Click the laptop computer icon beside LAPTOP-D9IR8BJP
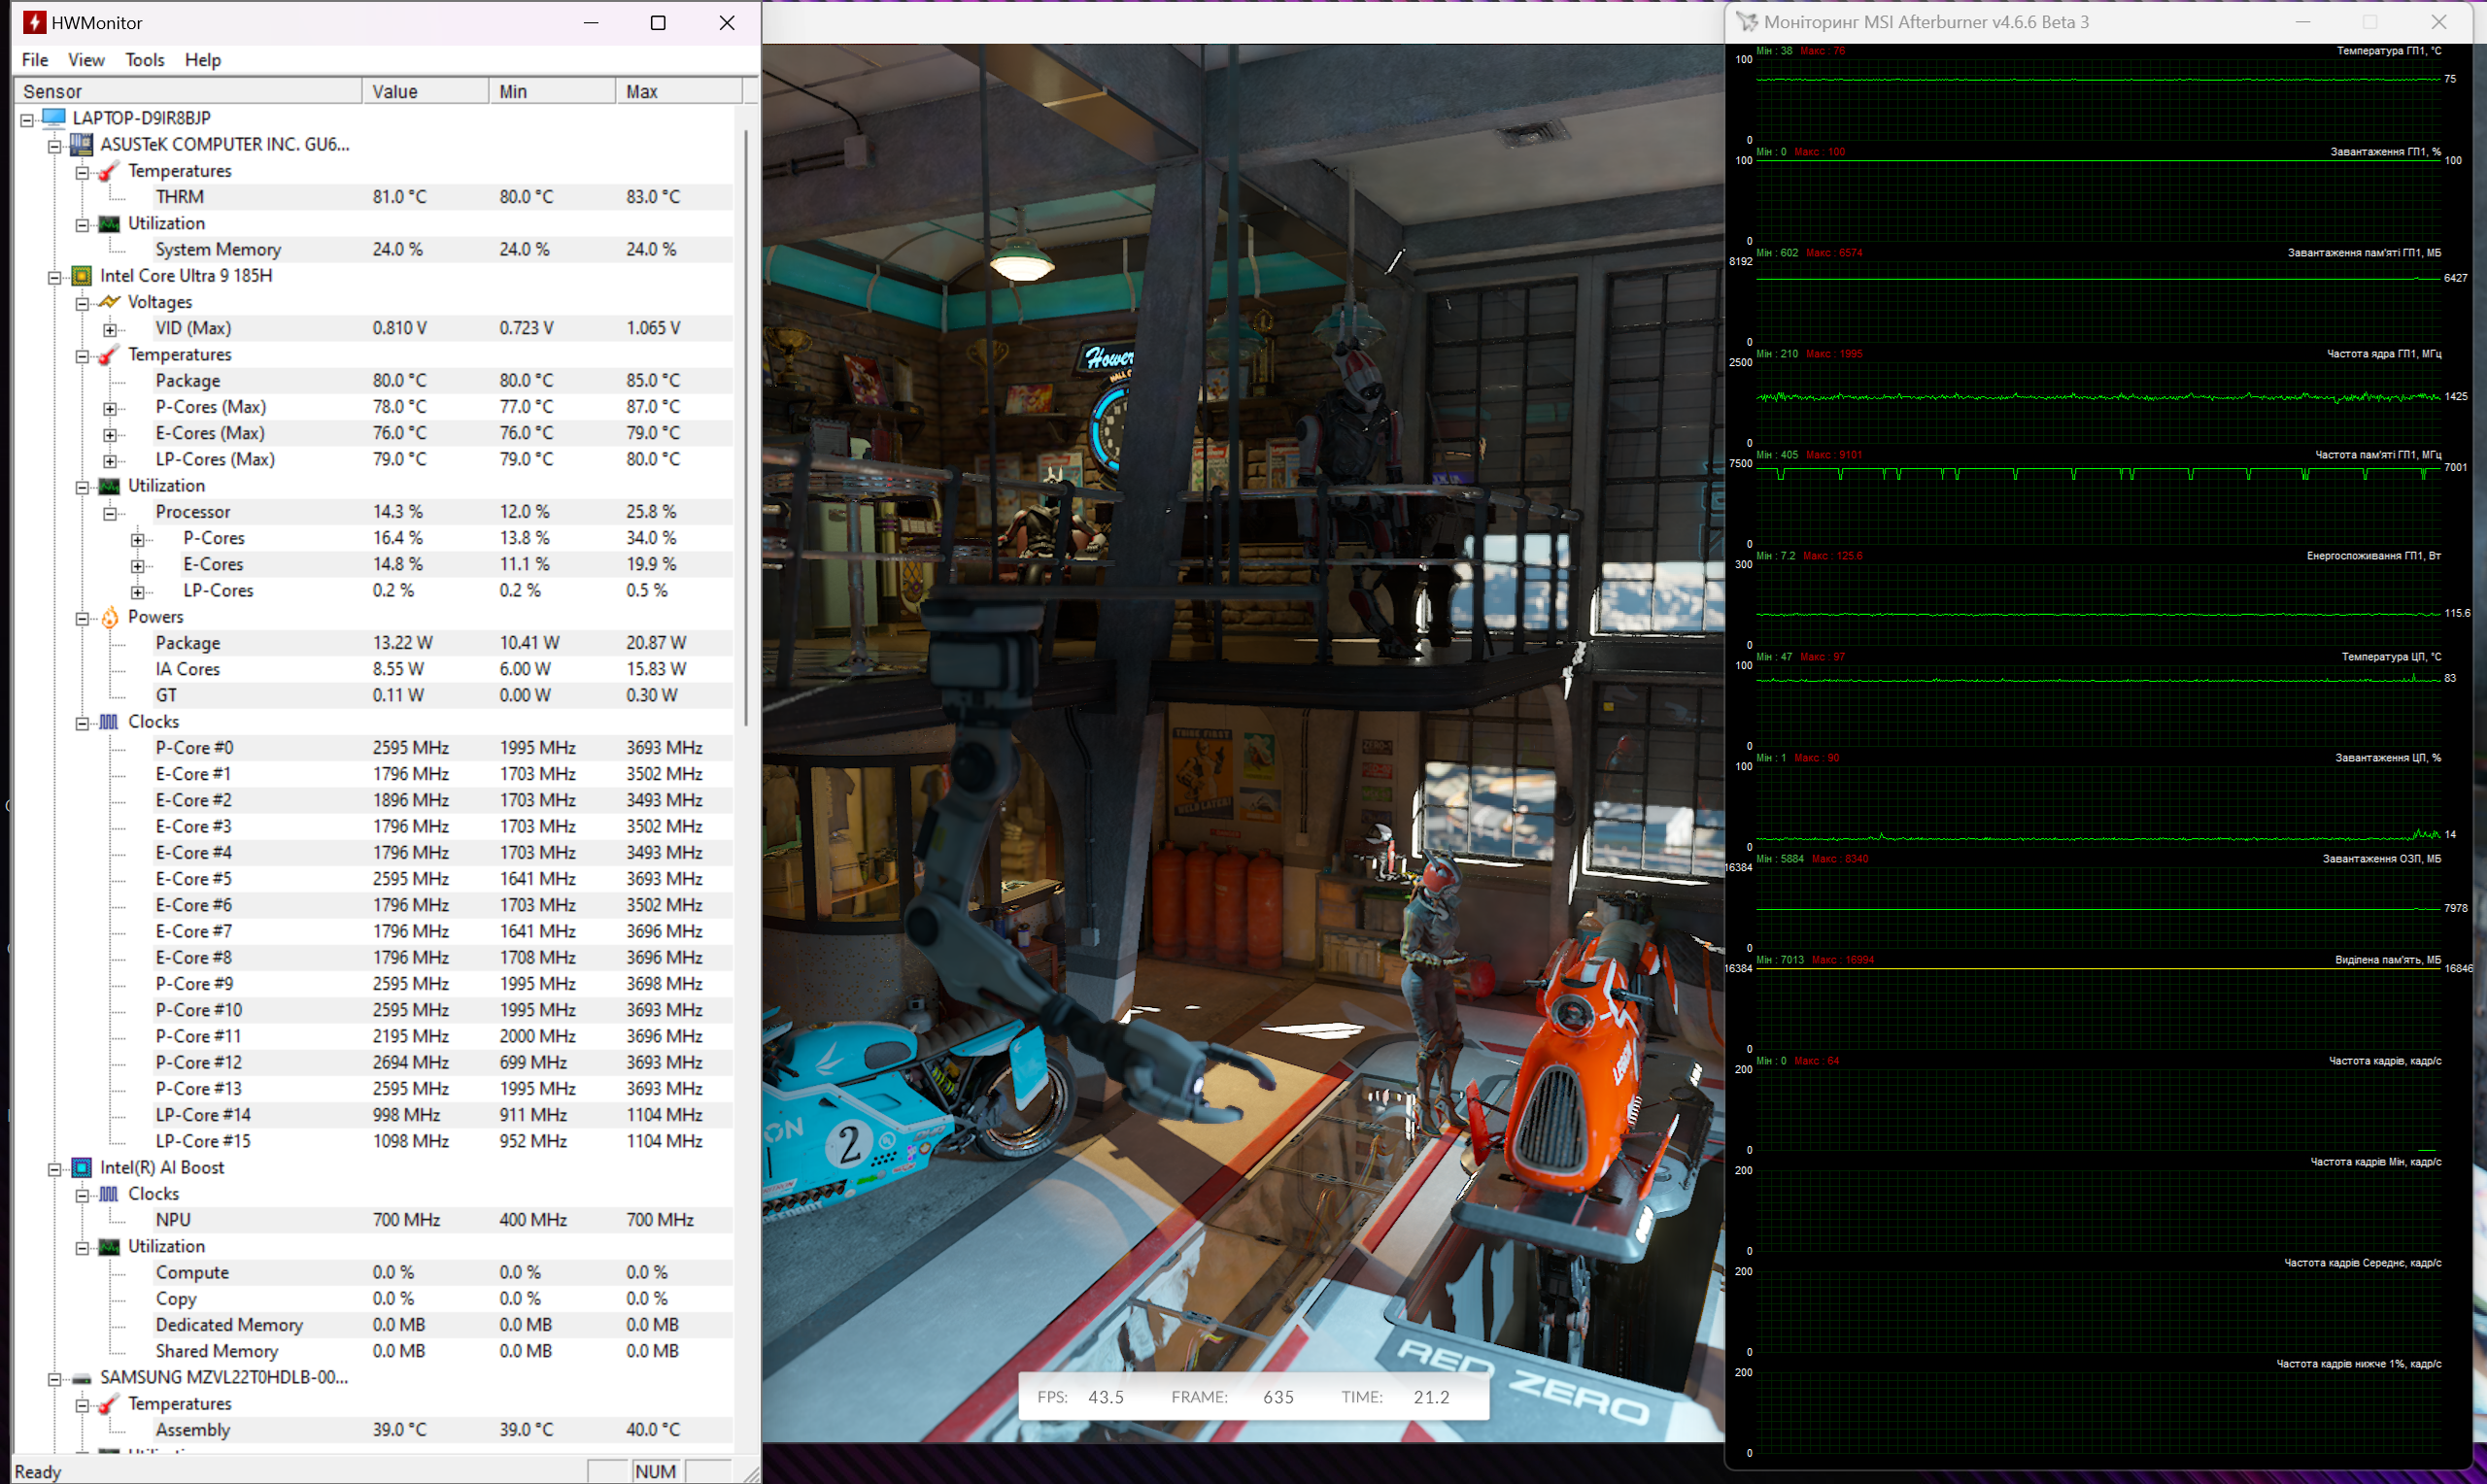The width and height of the screenshot is (2487, 1484). pyautogui.click(x=54, y=117)
